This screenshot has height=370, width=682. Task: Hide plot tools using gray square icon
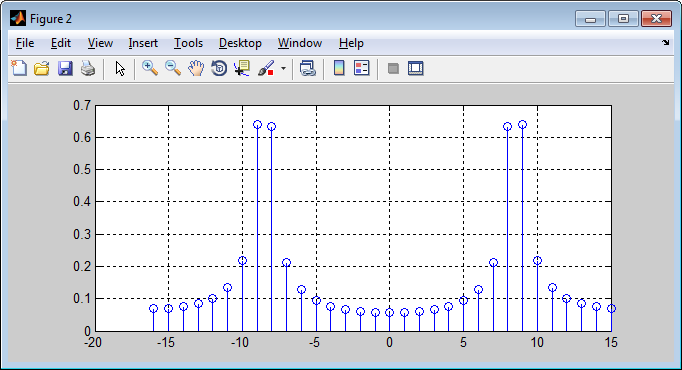(x=393, y=68)
